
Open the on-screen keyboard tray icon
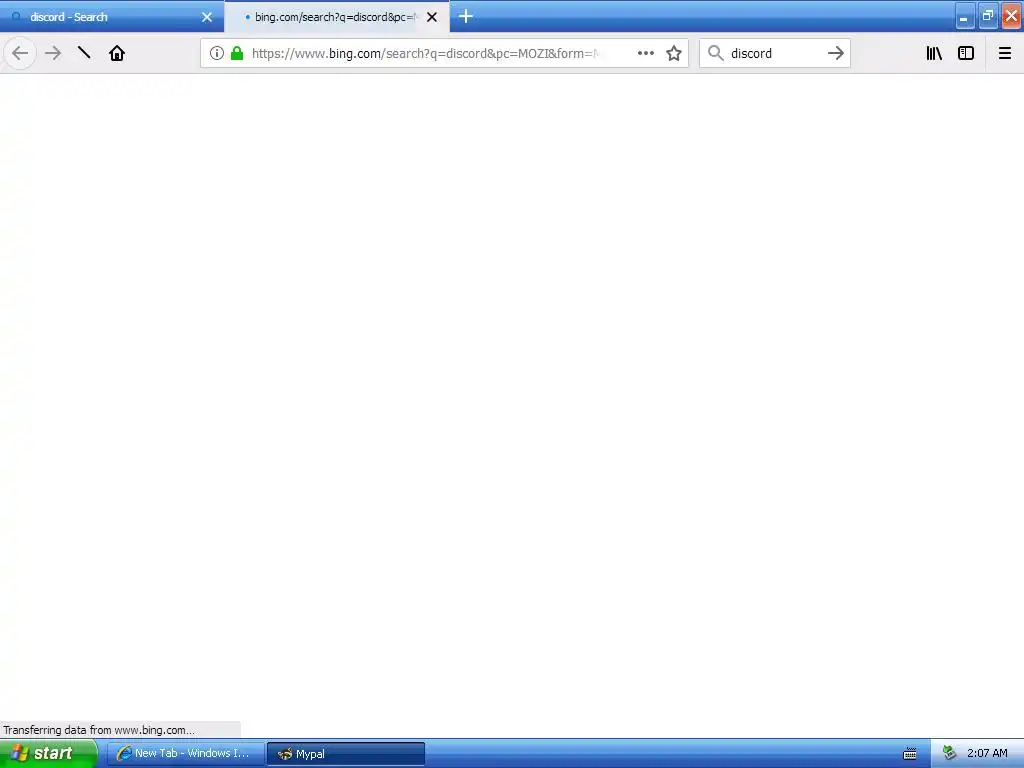(x=910, y=754)
